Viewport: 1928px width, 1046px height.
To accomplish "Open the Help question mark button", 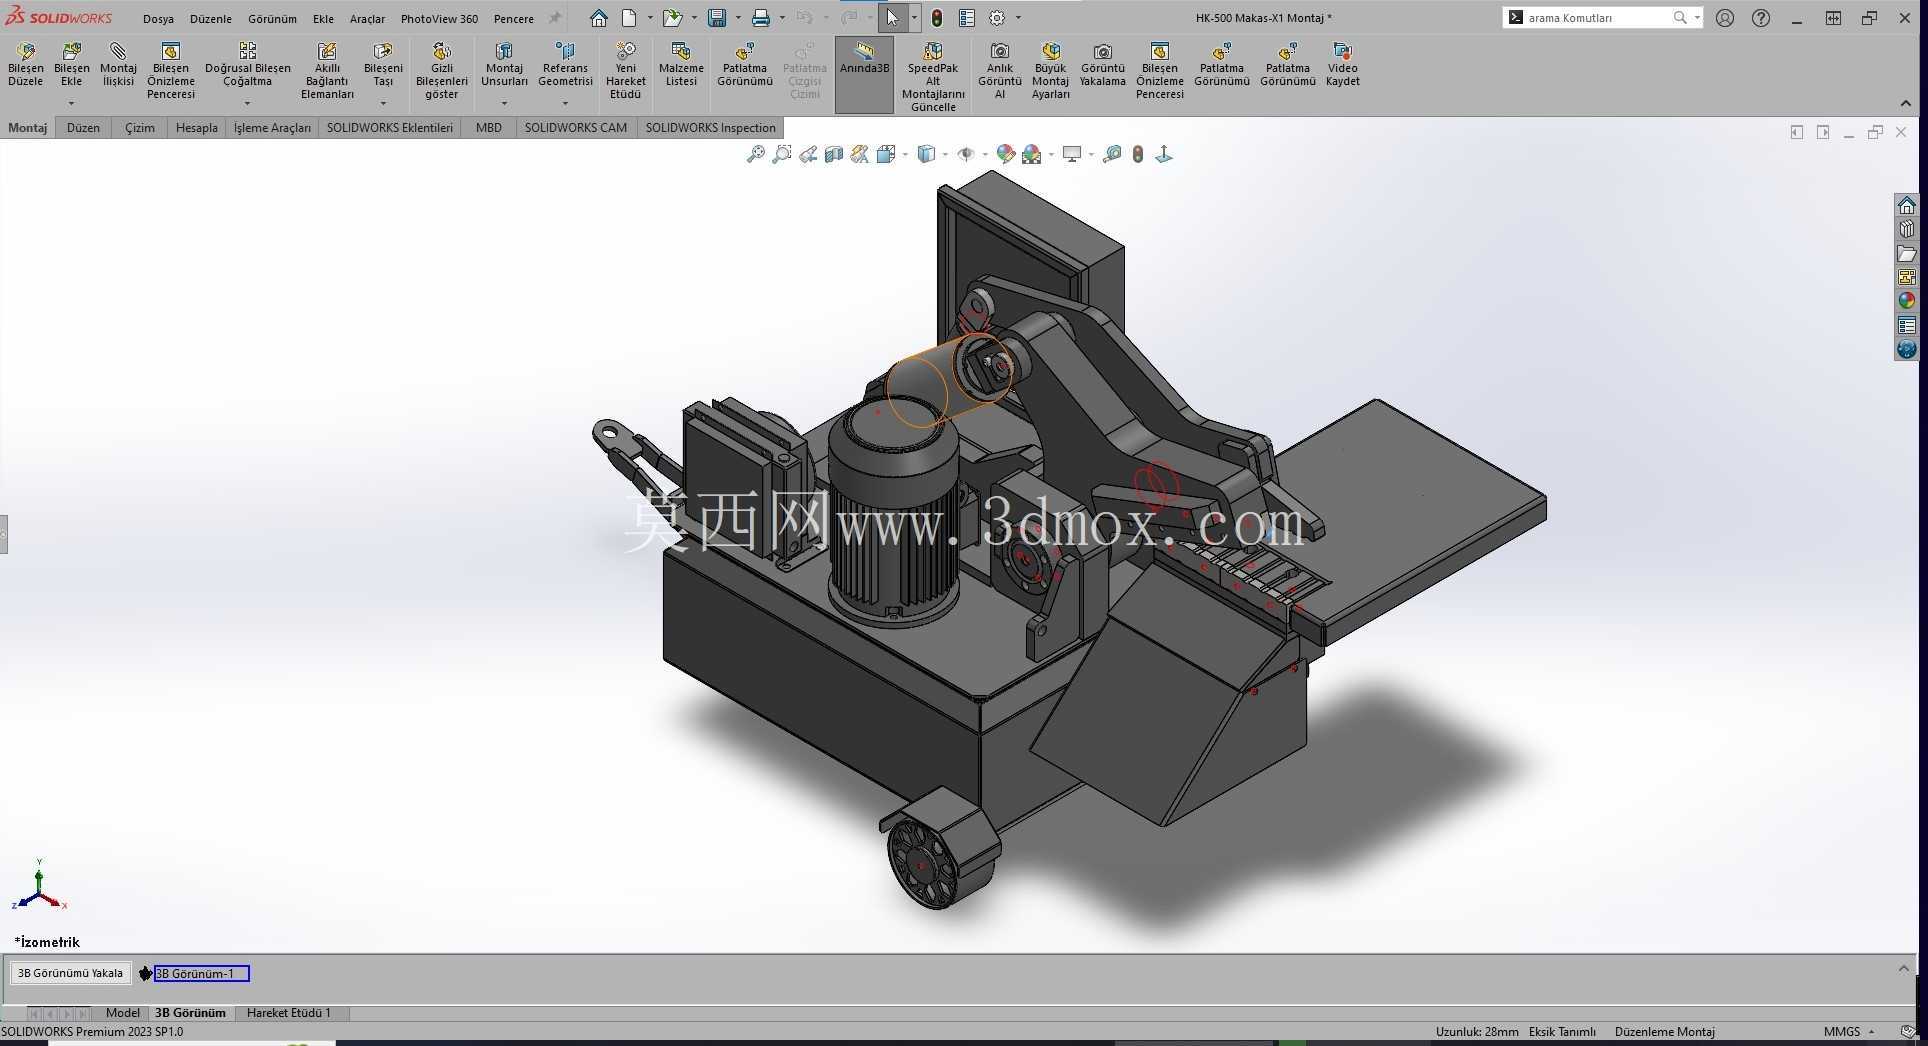I will pos(1761,18).
